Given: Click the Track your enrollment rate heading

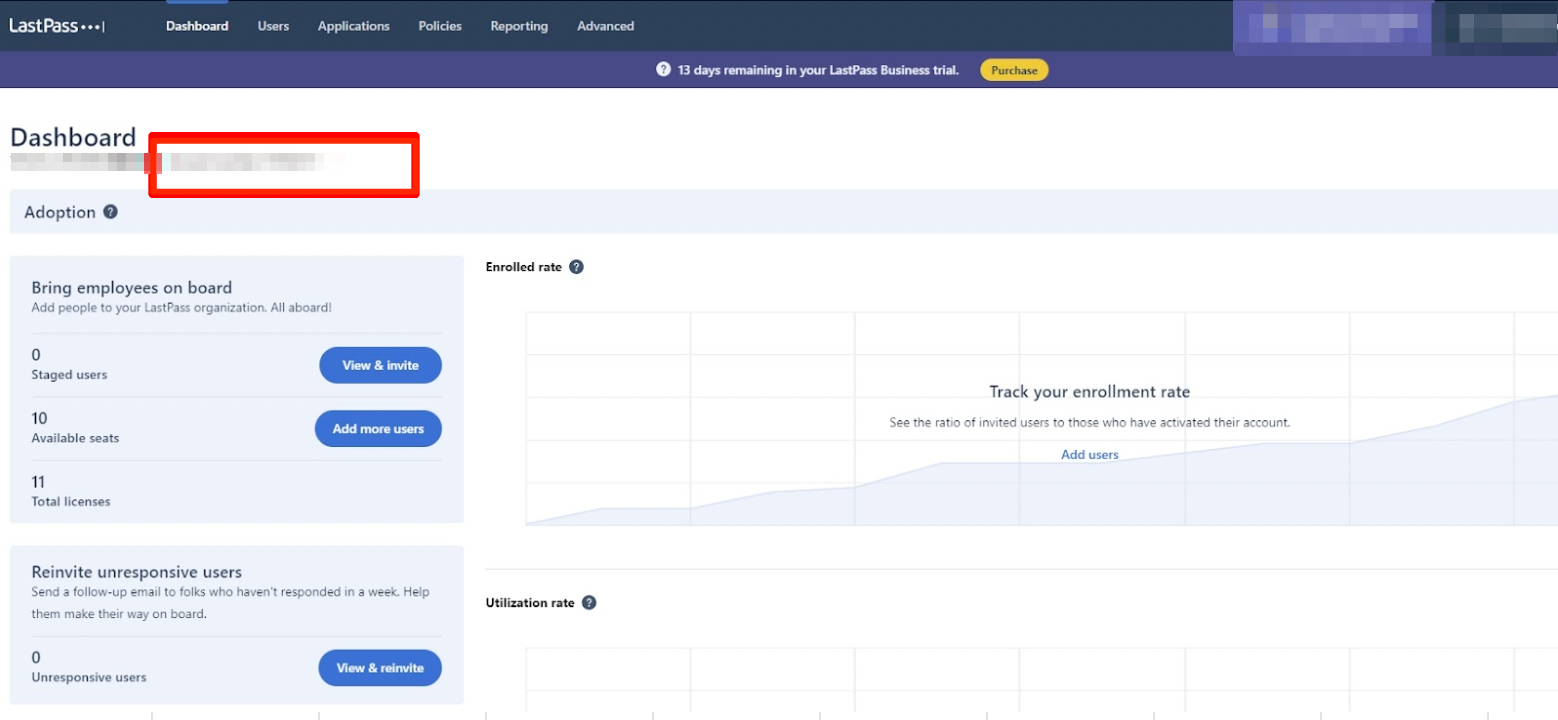Looking at the screenshot, I should 1089,392.
